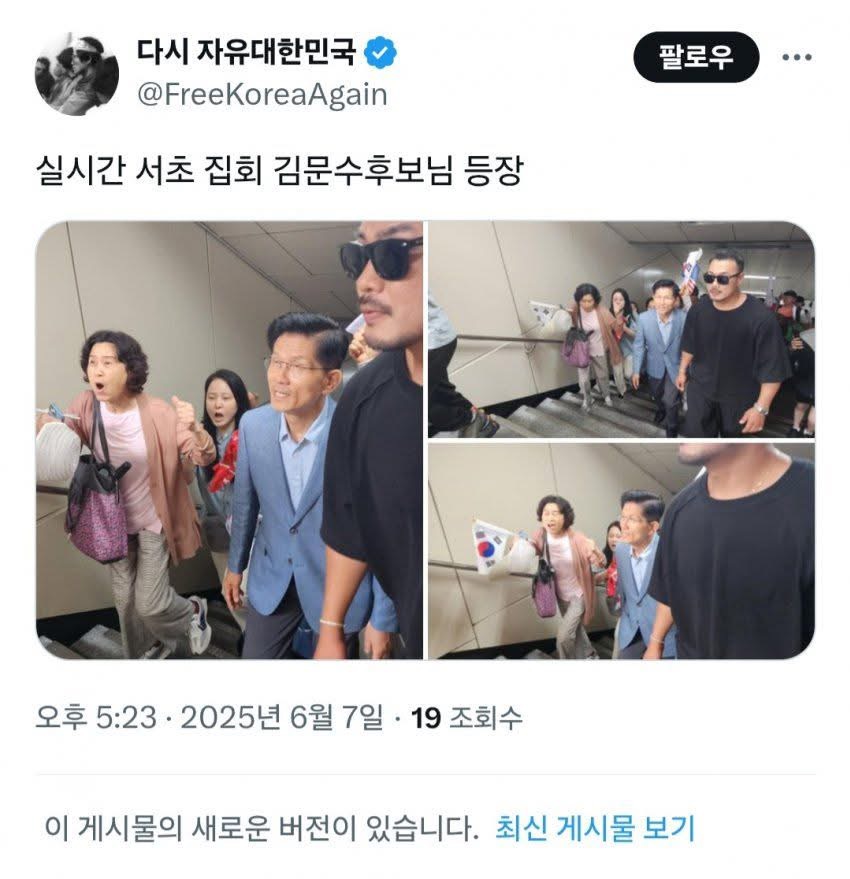Open the 다시 자유대한민국 display name
The width and height of the screenshot is (850, 879).
246,52
